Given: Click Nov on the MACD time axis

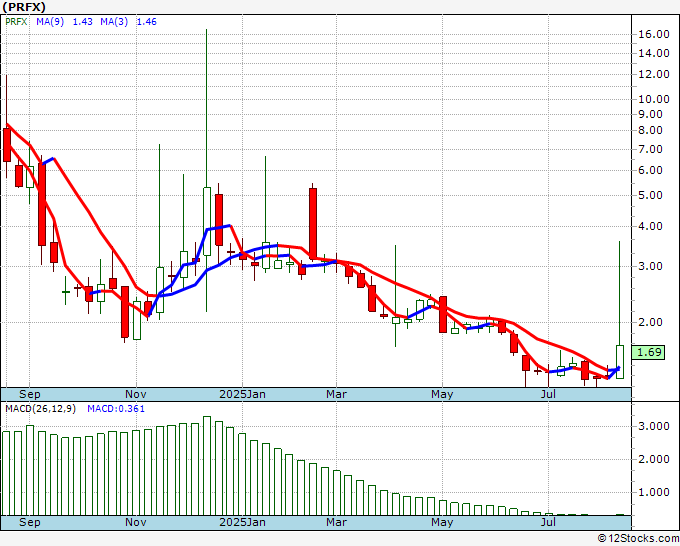Looking at the screenshot, I should (136, 522).
